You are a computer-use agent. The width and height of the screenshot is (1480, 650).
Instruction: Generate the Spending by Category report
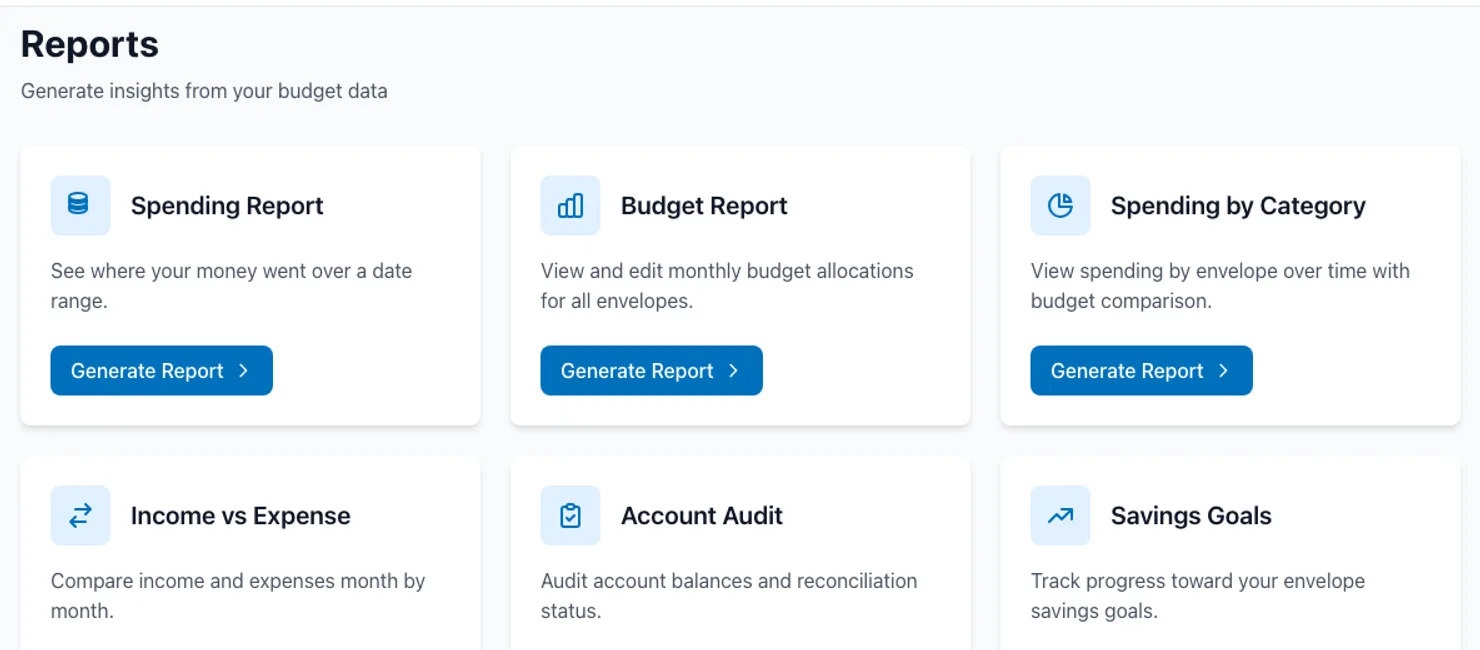pyautogui.click(x=1141, y=371)
